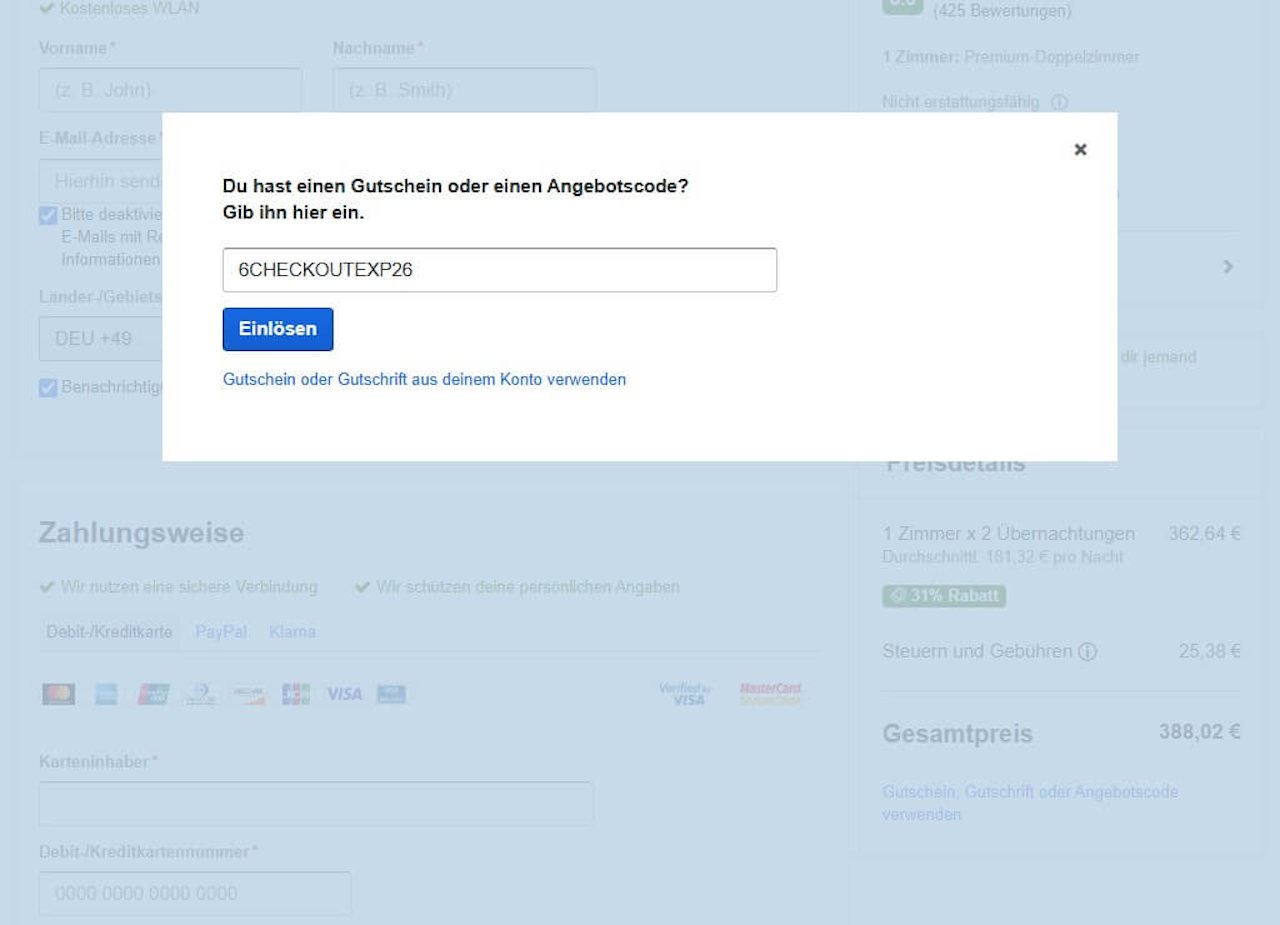Redeem the code with Einlösen button
This screenshot has width=1280, height=925.
click(x=278, y=329)
